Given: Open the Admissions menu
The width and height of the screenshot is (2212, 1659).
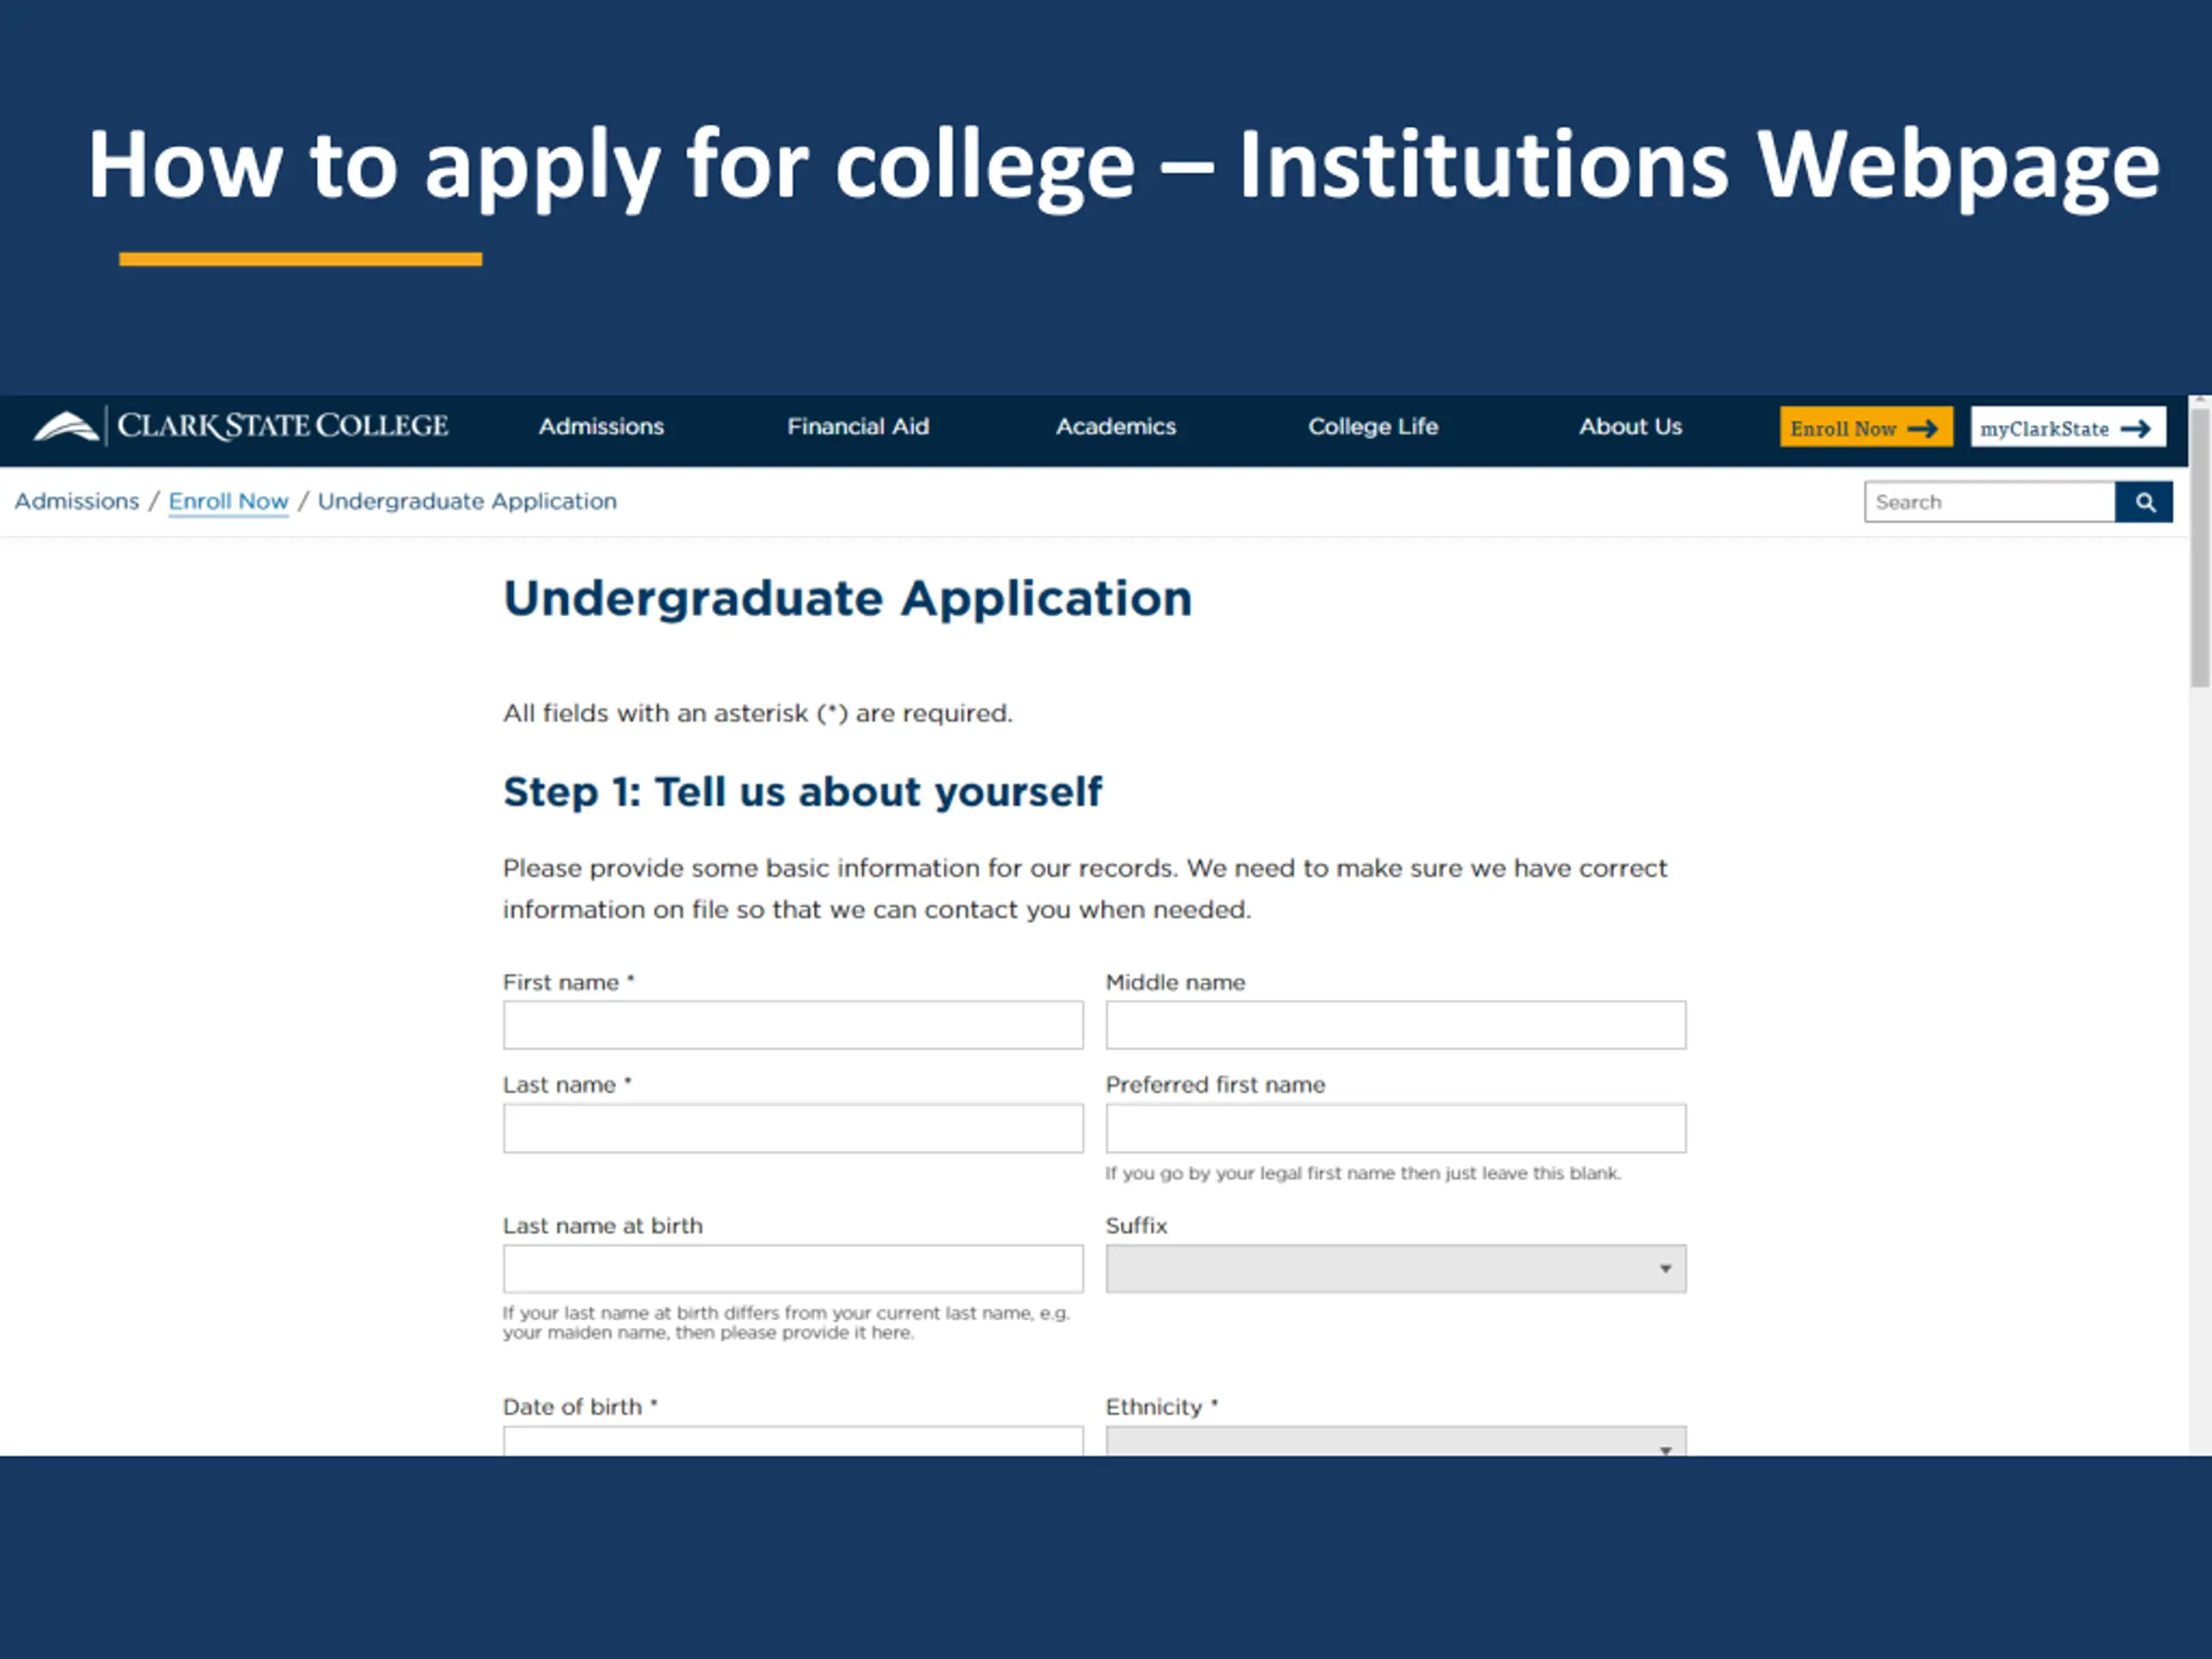Looking at the screenshot, I should pos(601,427).
